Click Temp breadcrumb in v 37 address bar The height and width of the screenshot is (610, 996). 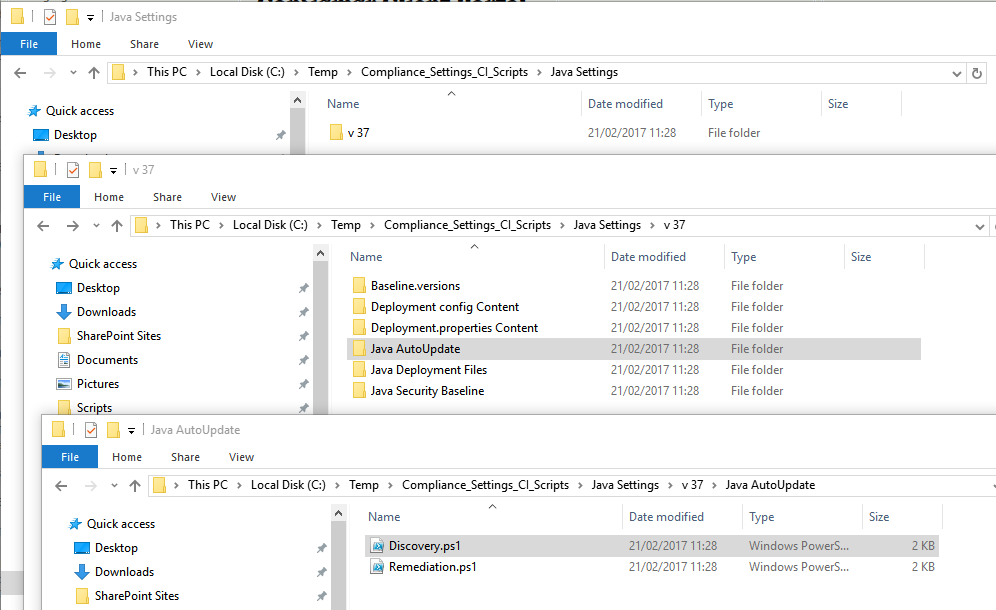point(346,225)
